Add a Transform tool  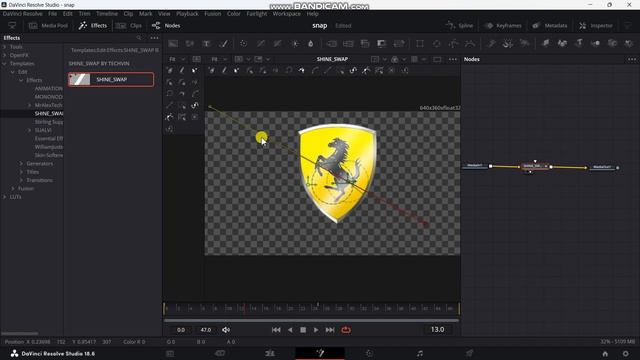pyautogui.click(x=399, y=43)
